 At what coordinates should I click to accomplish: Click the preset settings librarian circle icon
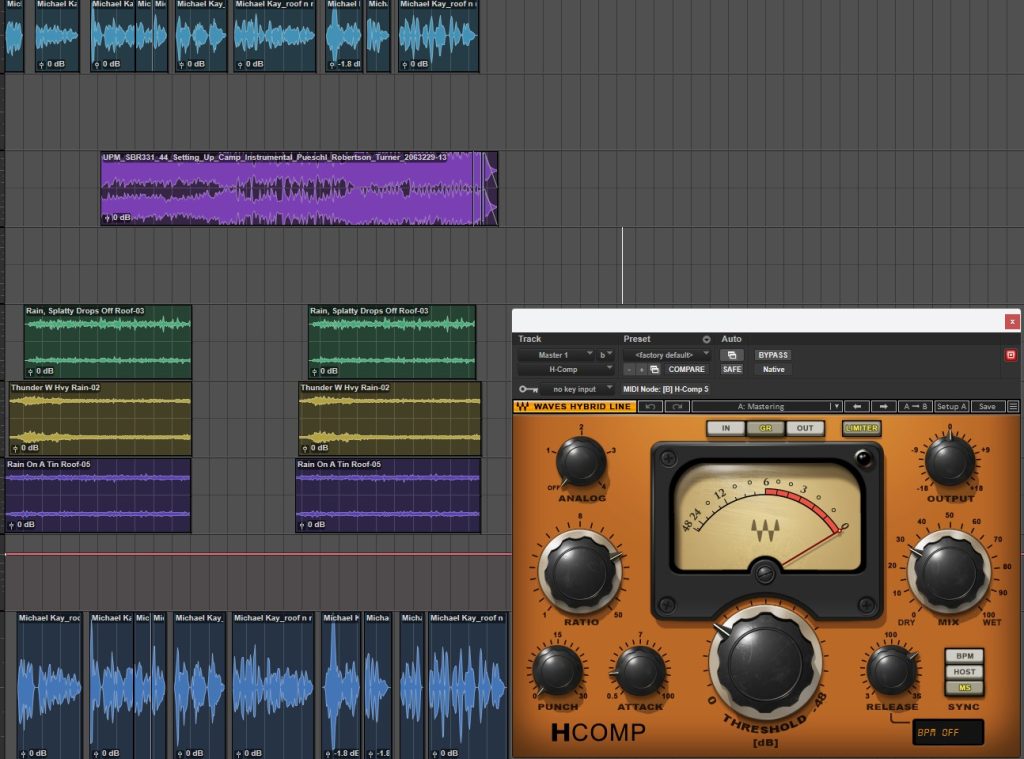(x=706, y=339)
